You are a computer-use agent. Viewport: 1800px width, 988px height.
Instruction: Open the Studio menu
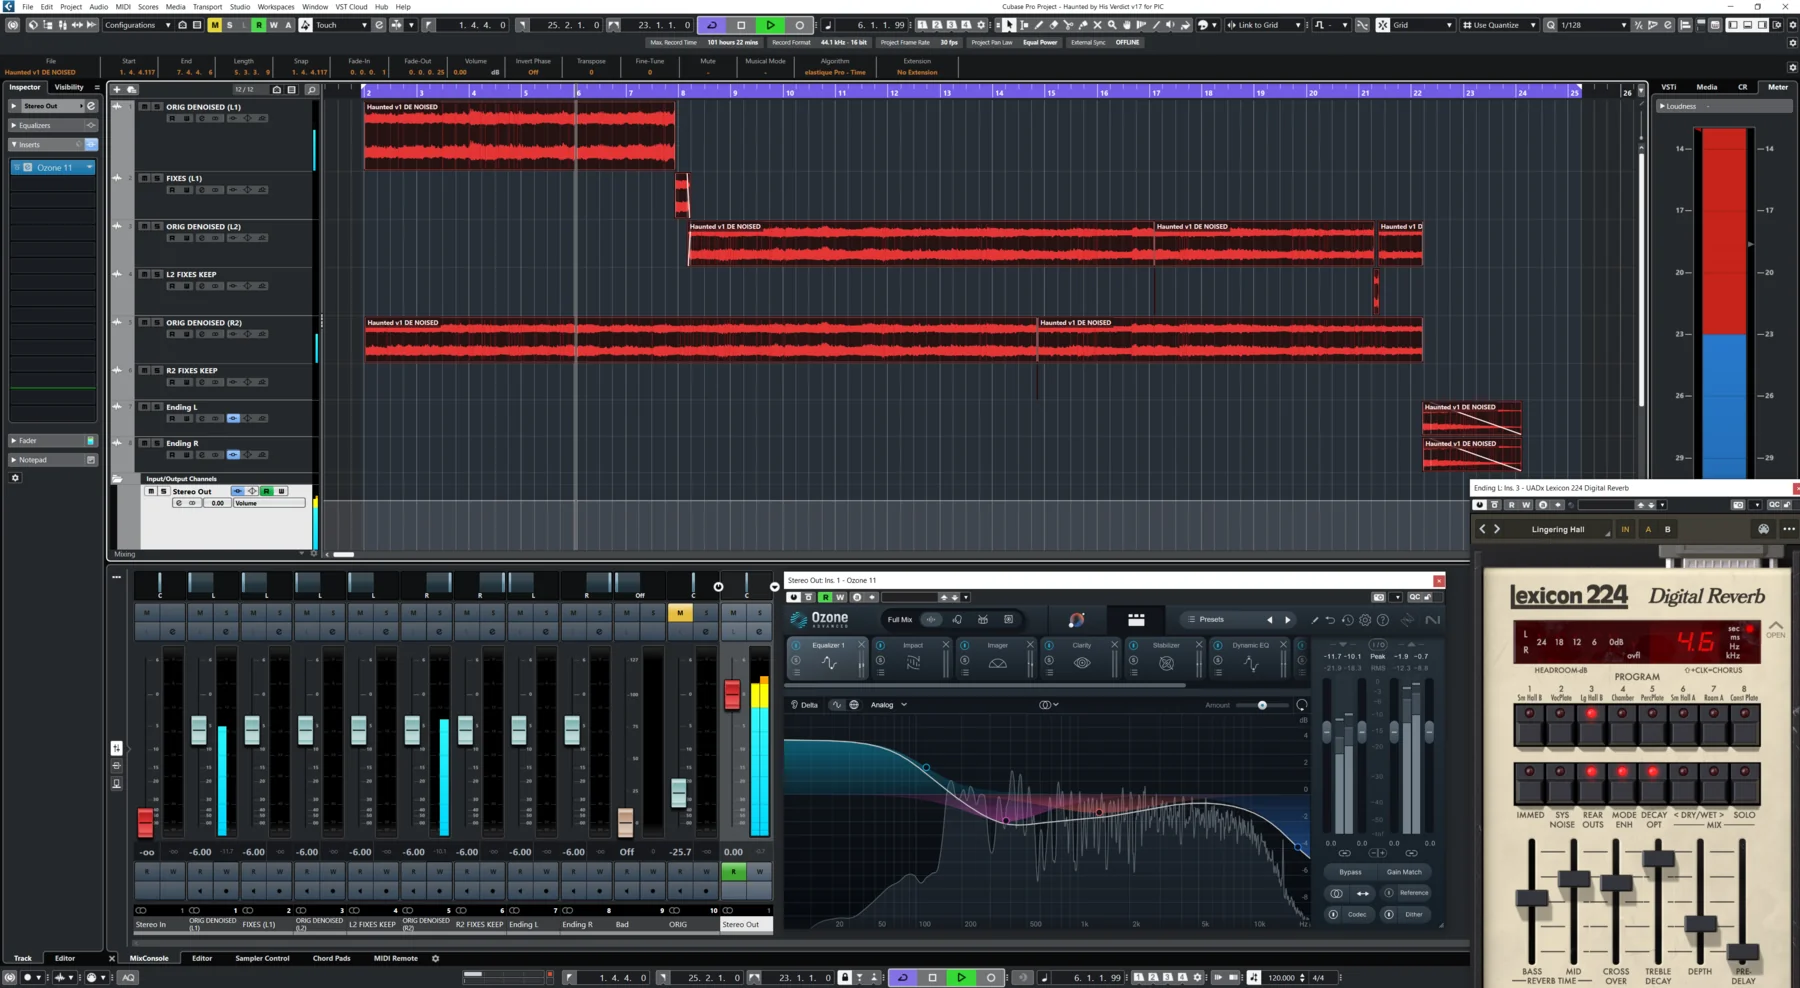tap(240, 6)
